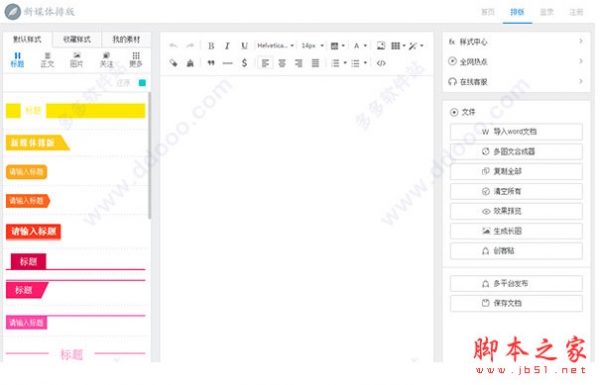Click 复制全部 button
Screen dimensions: 600x385
[x=516, y=171]
